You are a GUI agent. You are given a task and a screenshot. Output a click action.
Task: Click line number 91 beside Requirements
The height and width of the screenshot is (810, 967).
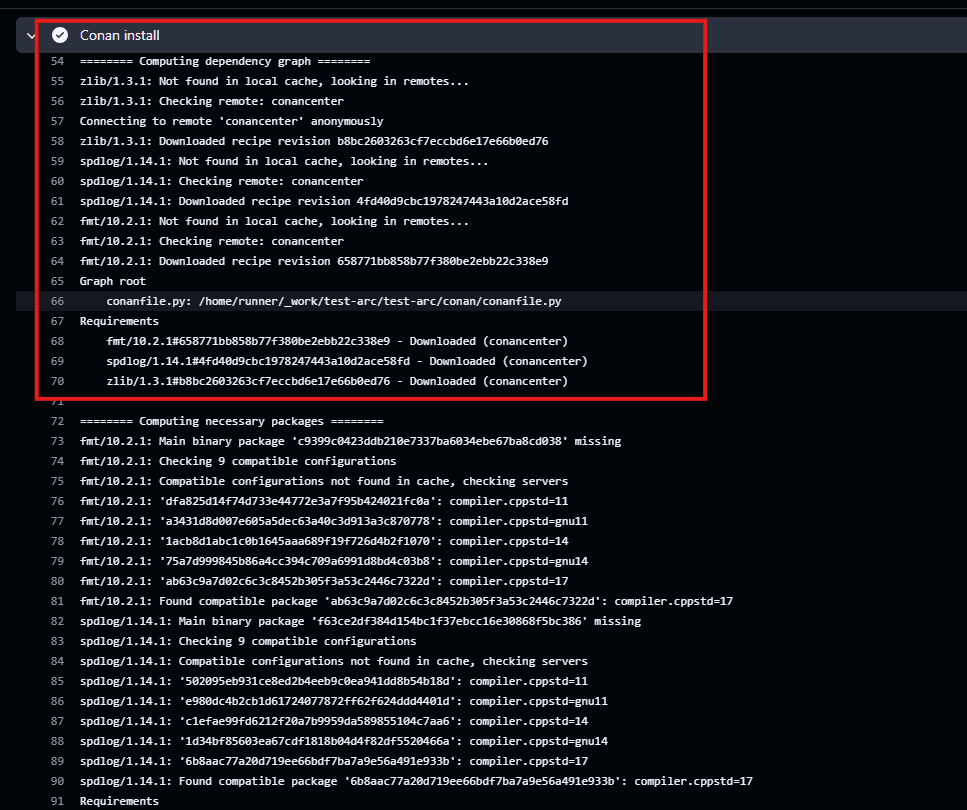(x=57, y=801)
